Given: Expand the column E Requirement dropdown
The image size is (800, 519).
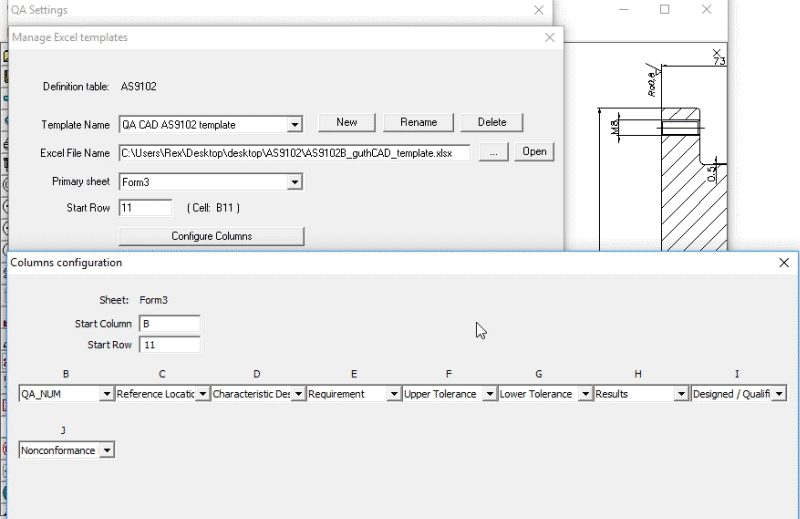Looking at the screenshot, I should click(394, 394).
